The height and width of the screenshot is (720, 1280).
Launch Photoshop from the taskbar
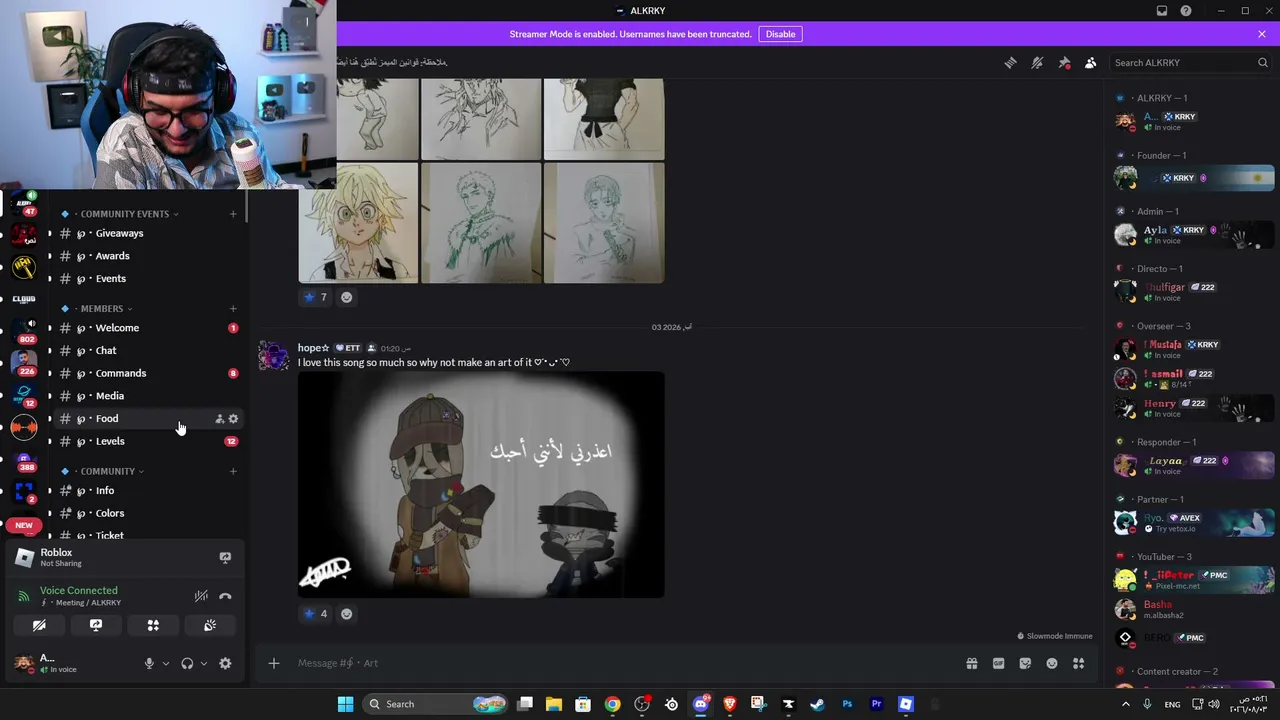pos(847,704)
